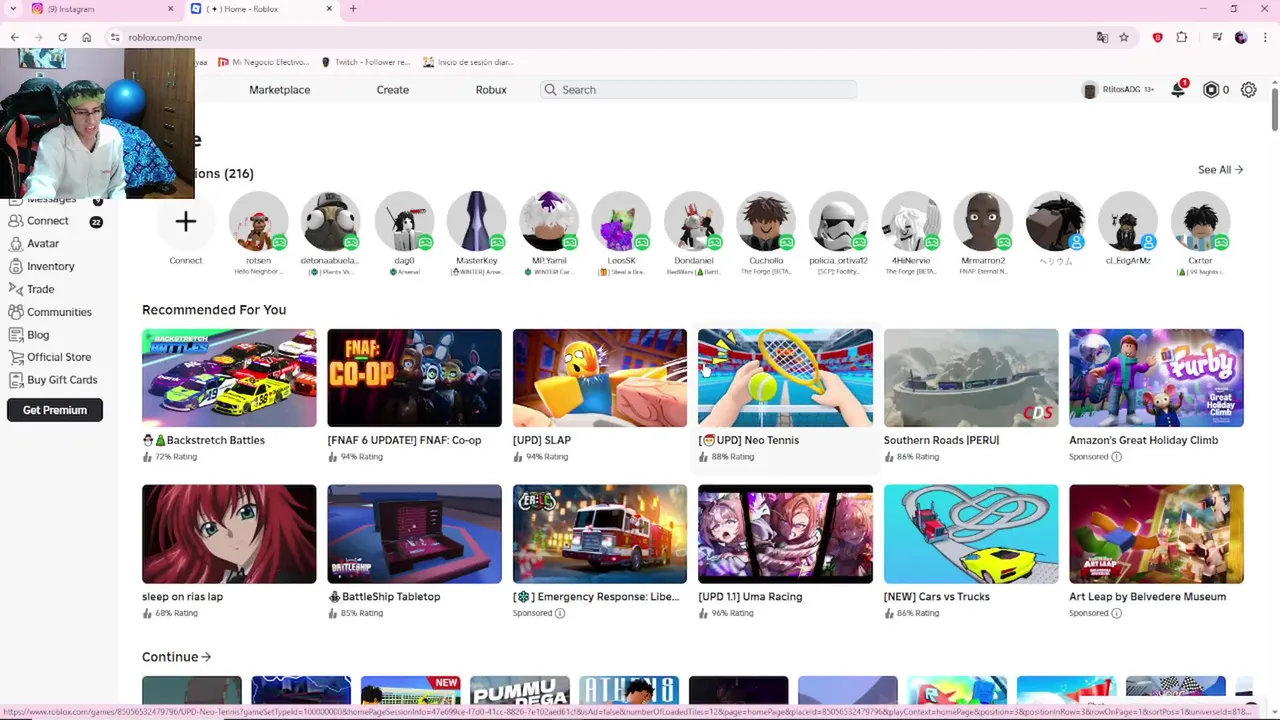Open Connect in the sidebar
The image size is (1280, 720).
click(48, 221)
